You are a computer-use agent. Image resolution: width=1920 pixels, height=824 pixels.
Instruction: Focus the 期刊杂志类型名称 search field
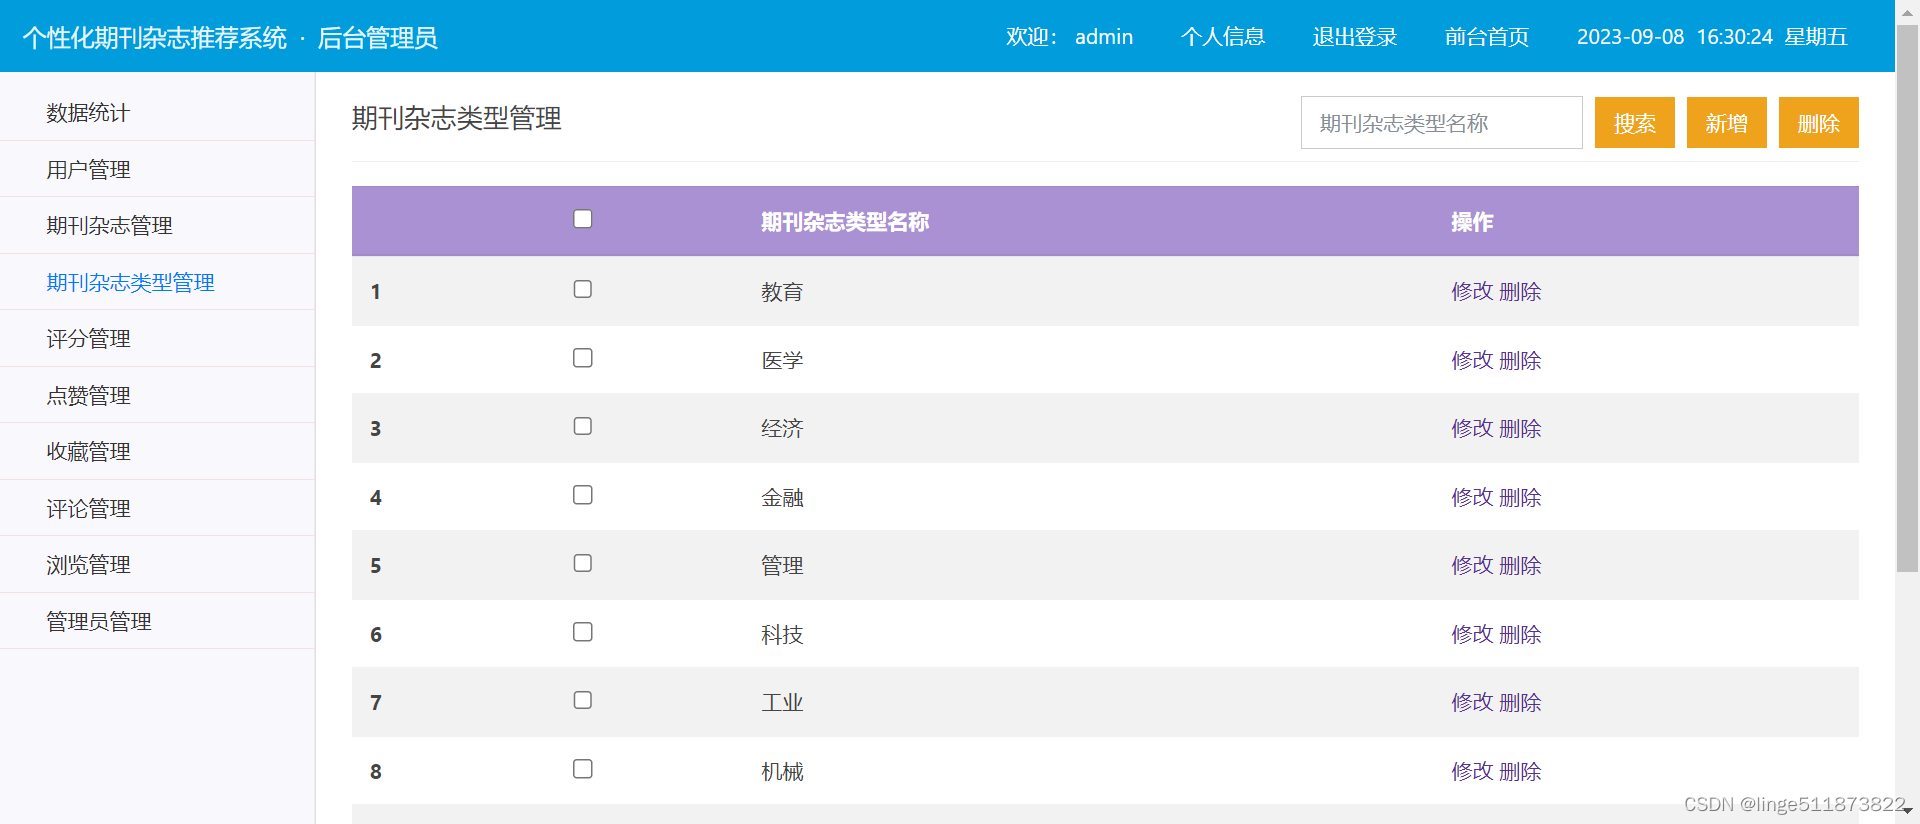(x=1441, y=123)
